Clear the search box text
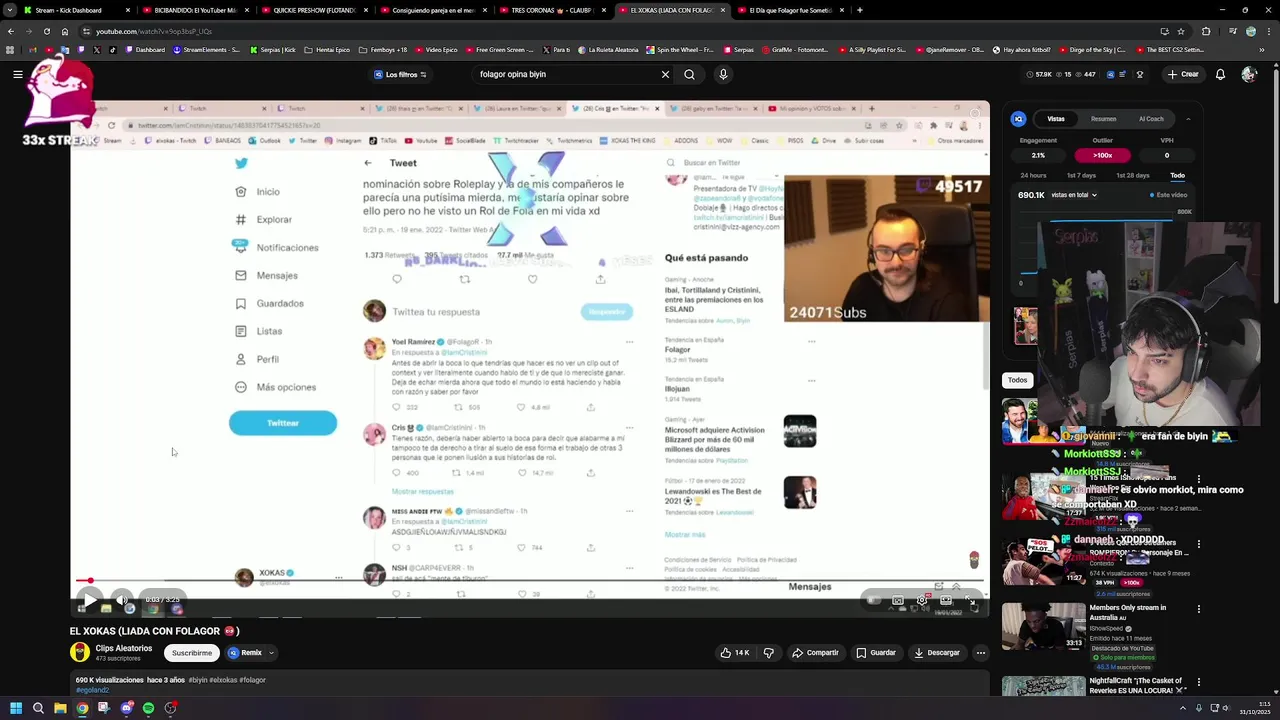The image size is (1280, 720). point(665,74)
